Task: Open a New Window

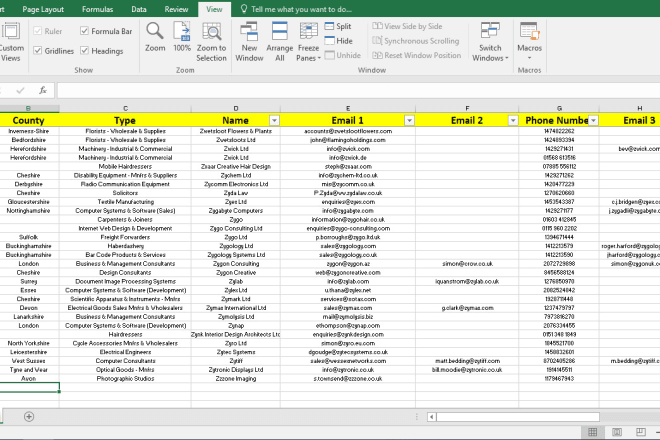Action: click(x=249, y=42)
